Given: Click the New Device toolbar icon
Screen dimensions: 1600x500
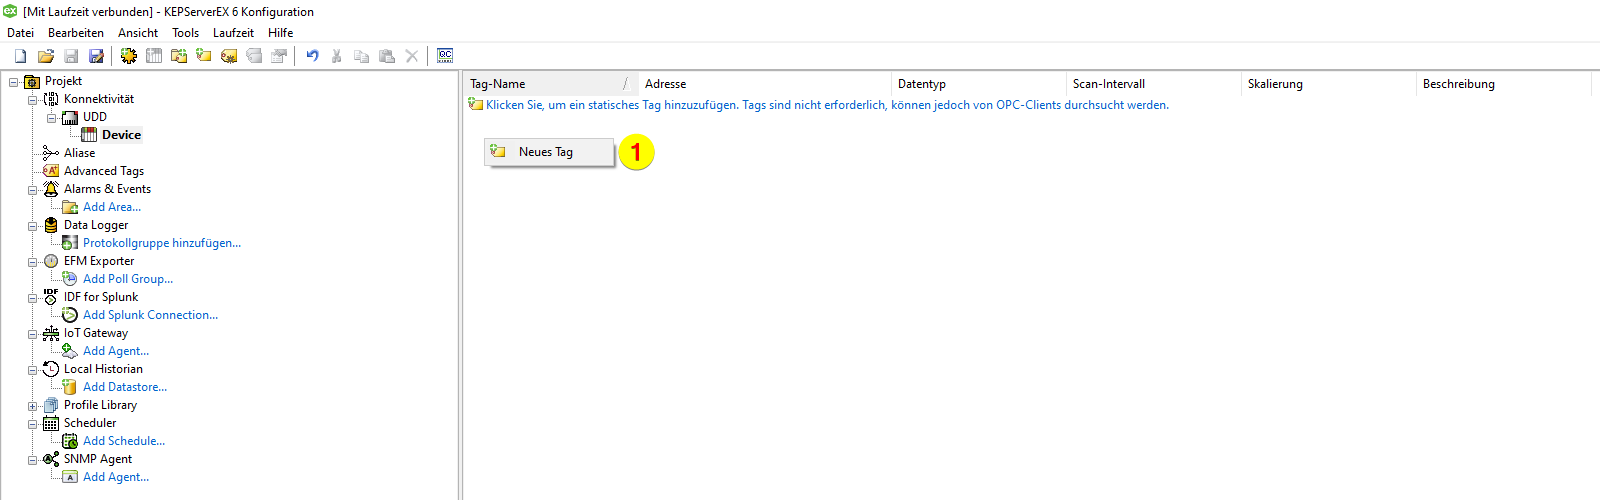Looking at the screenshot, I should (x=154, y=56).
